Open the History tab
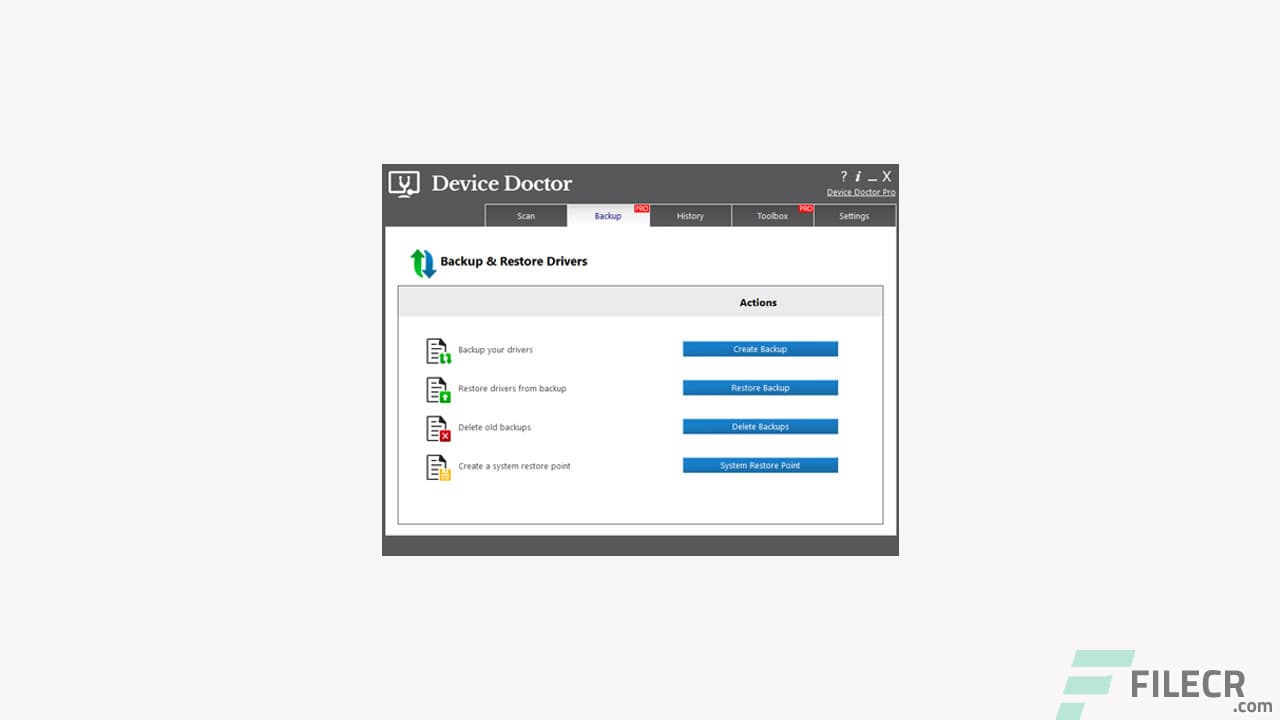The height and width of the screenshot is (720, 1280). point(690,216)
